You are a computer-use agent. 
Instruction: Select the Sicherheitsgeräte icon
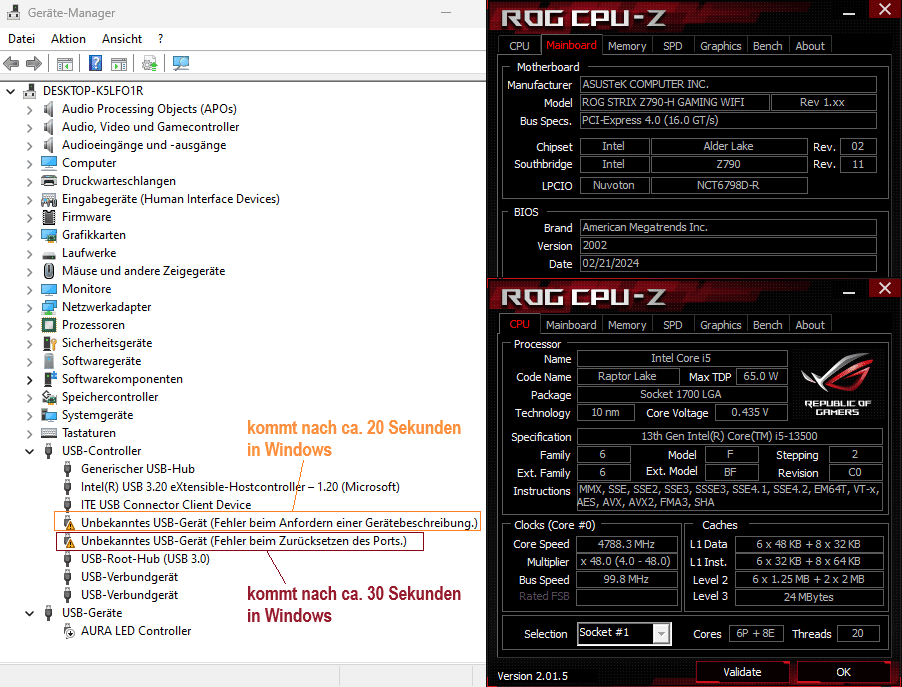49,343
